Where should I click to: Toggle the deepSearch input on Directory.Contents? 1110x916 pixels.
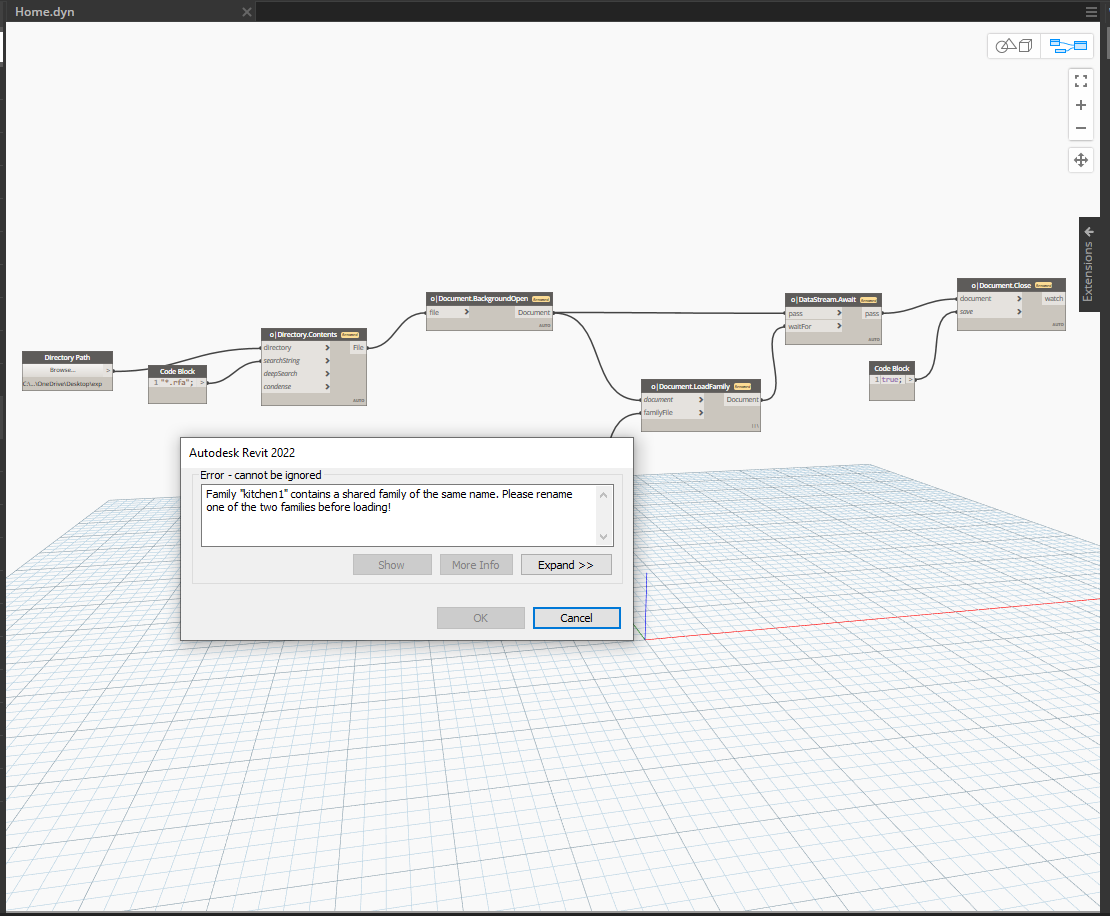pyautogui.click(x=329, y=373)
